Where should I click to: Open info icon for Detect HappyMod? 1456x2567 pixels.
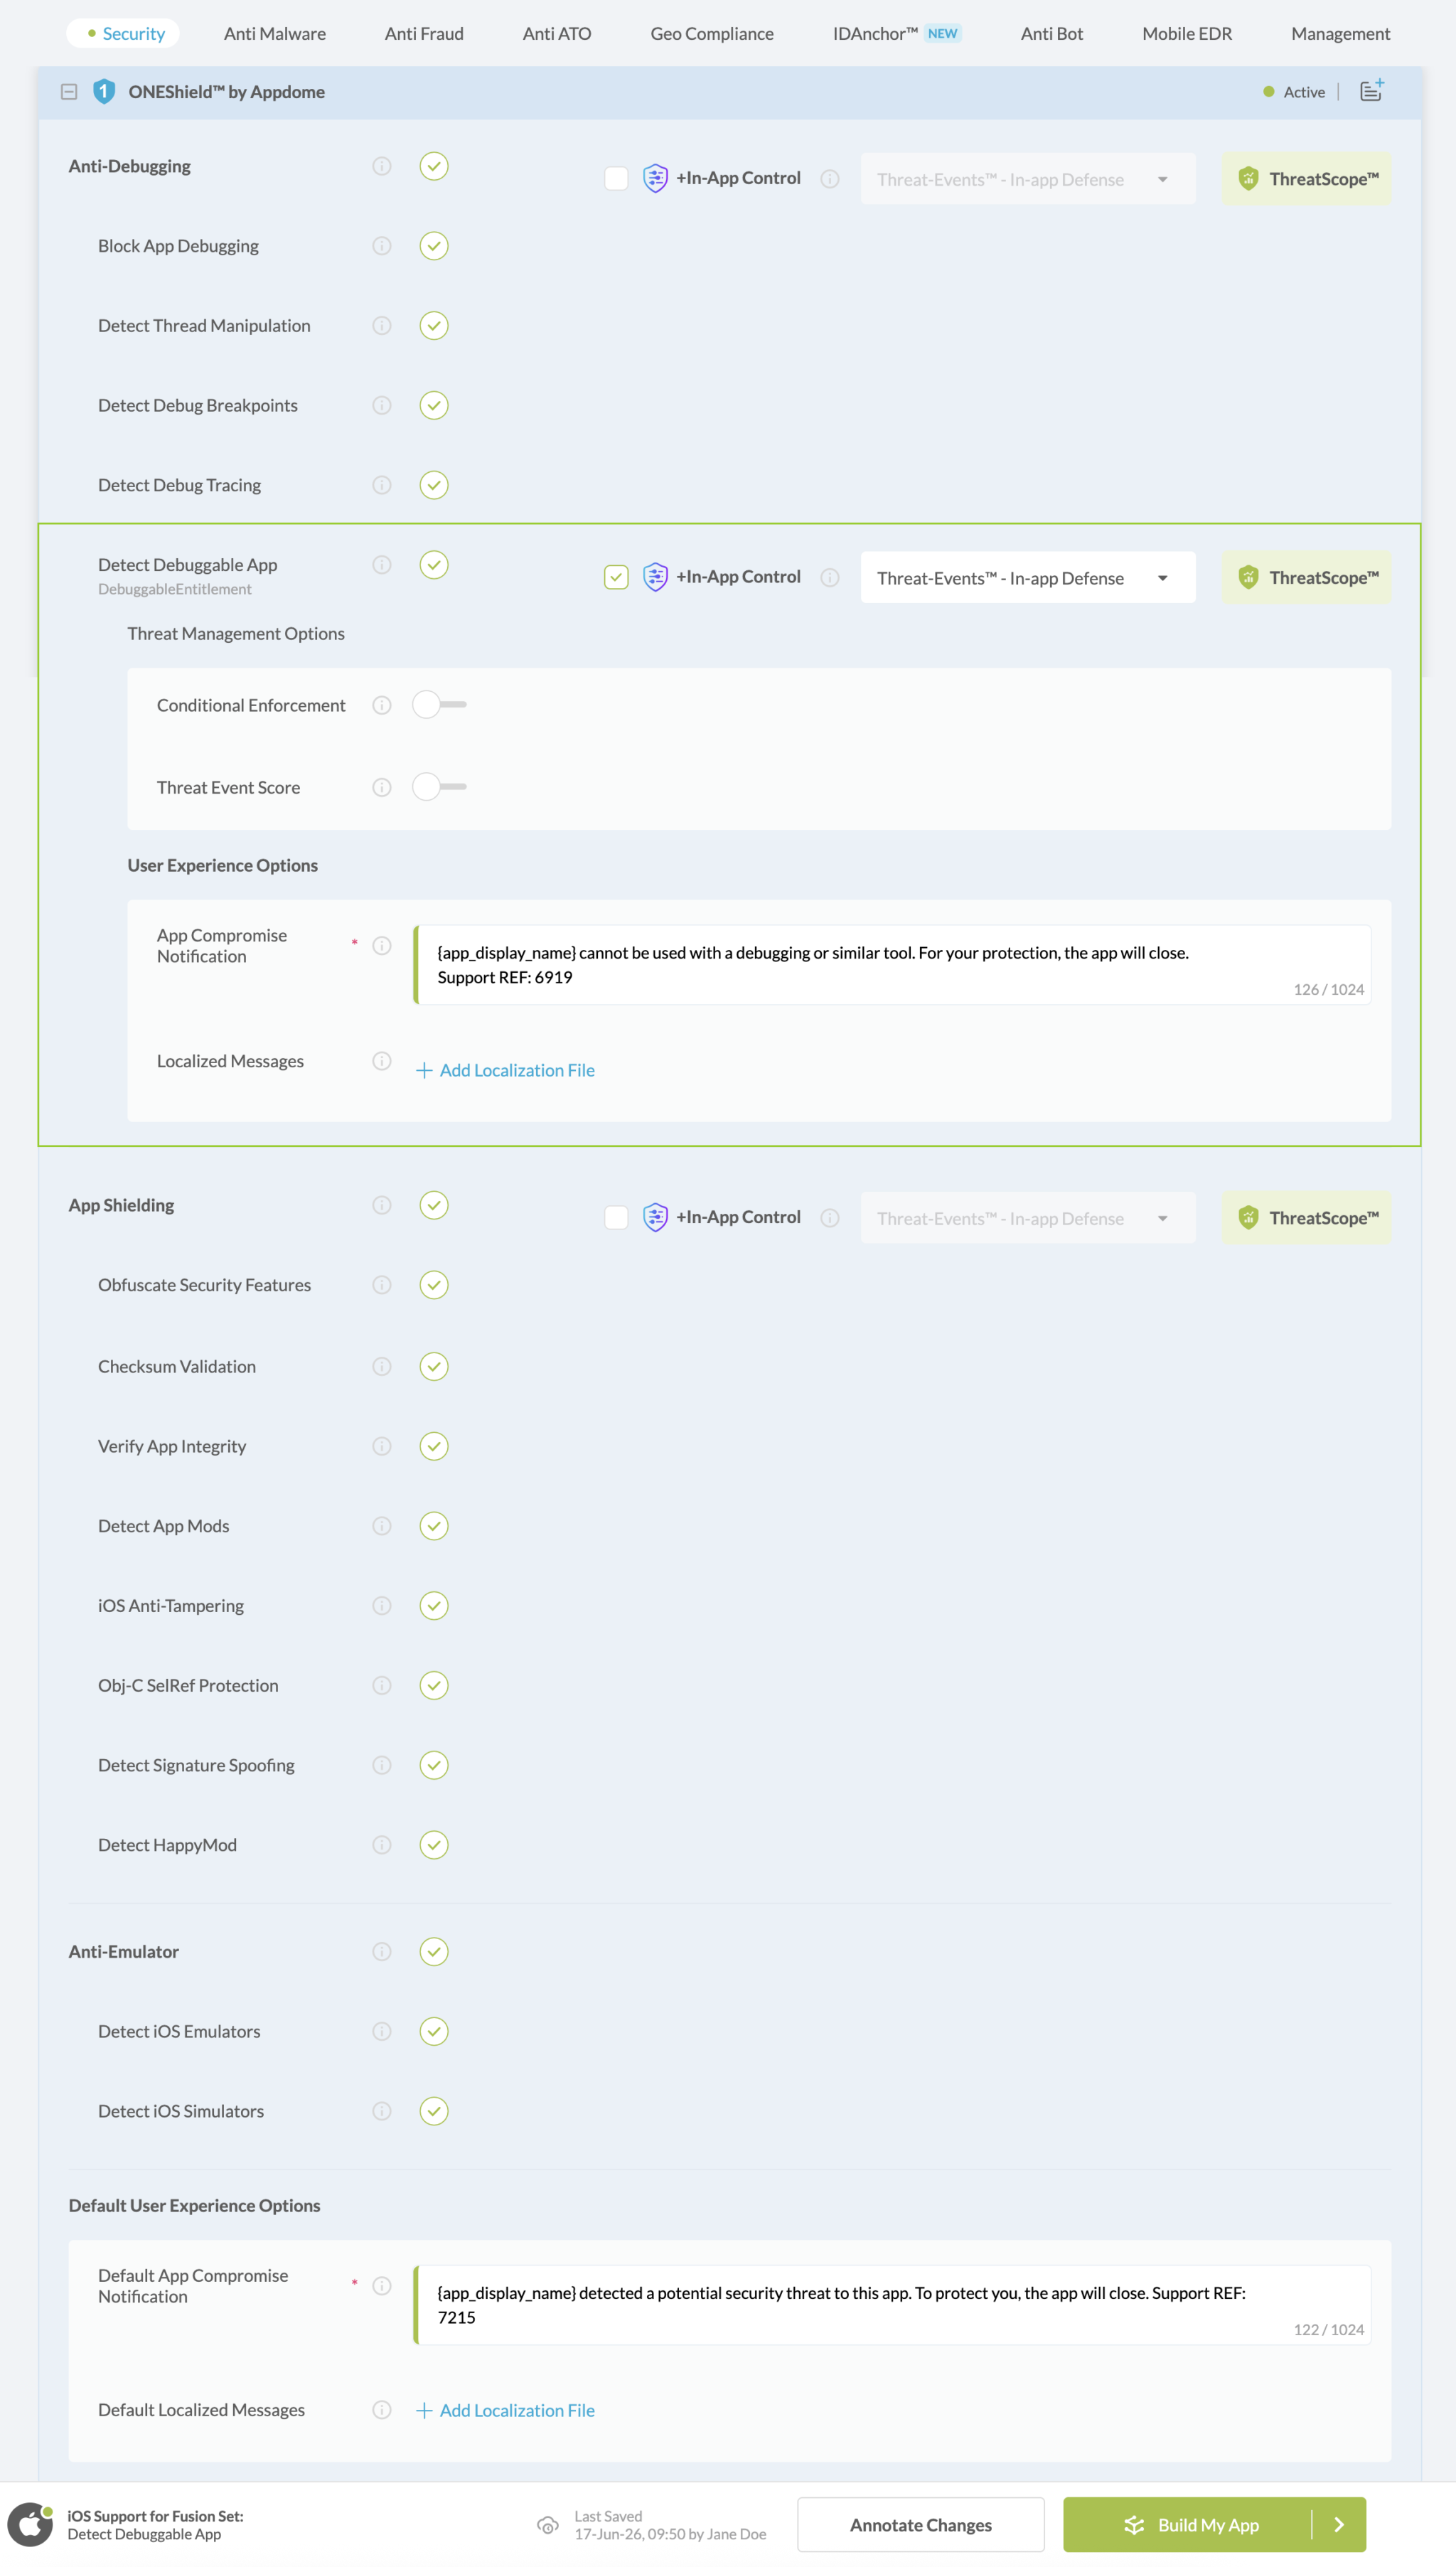[x=382, y=1845]
